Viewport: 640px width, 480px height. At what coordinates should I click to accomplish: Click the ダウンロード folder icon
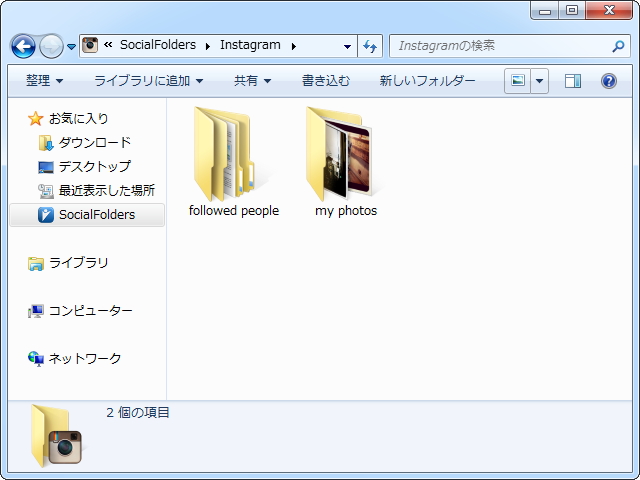coord(46,143)
